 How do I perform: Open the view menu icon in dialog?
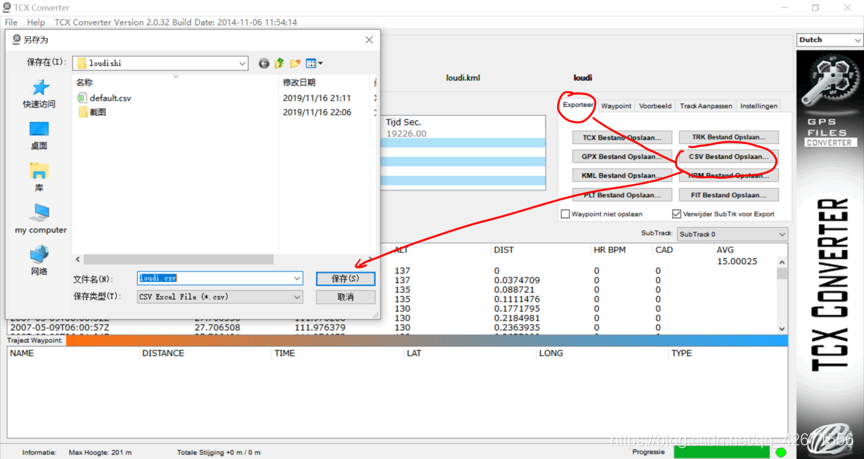pyautogui.click(x=314, y=63)
